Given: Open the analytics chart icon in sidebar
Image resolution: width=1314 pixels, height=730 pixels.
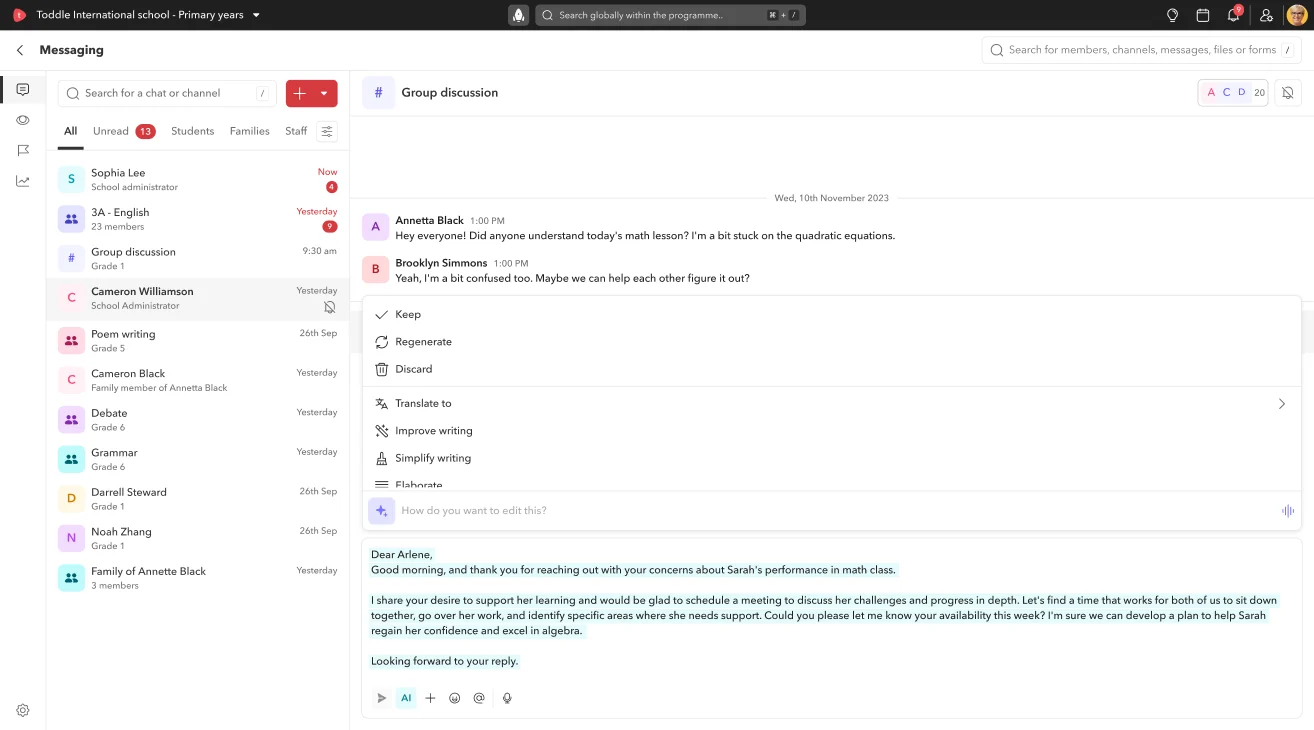Looking at the screenshot, I should point(23,181).
